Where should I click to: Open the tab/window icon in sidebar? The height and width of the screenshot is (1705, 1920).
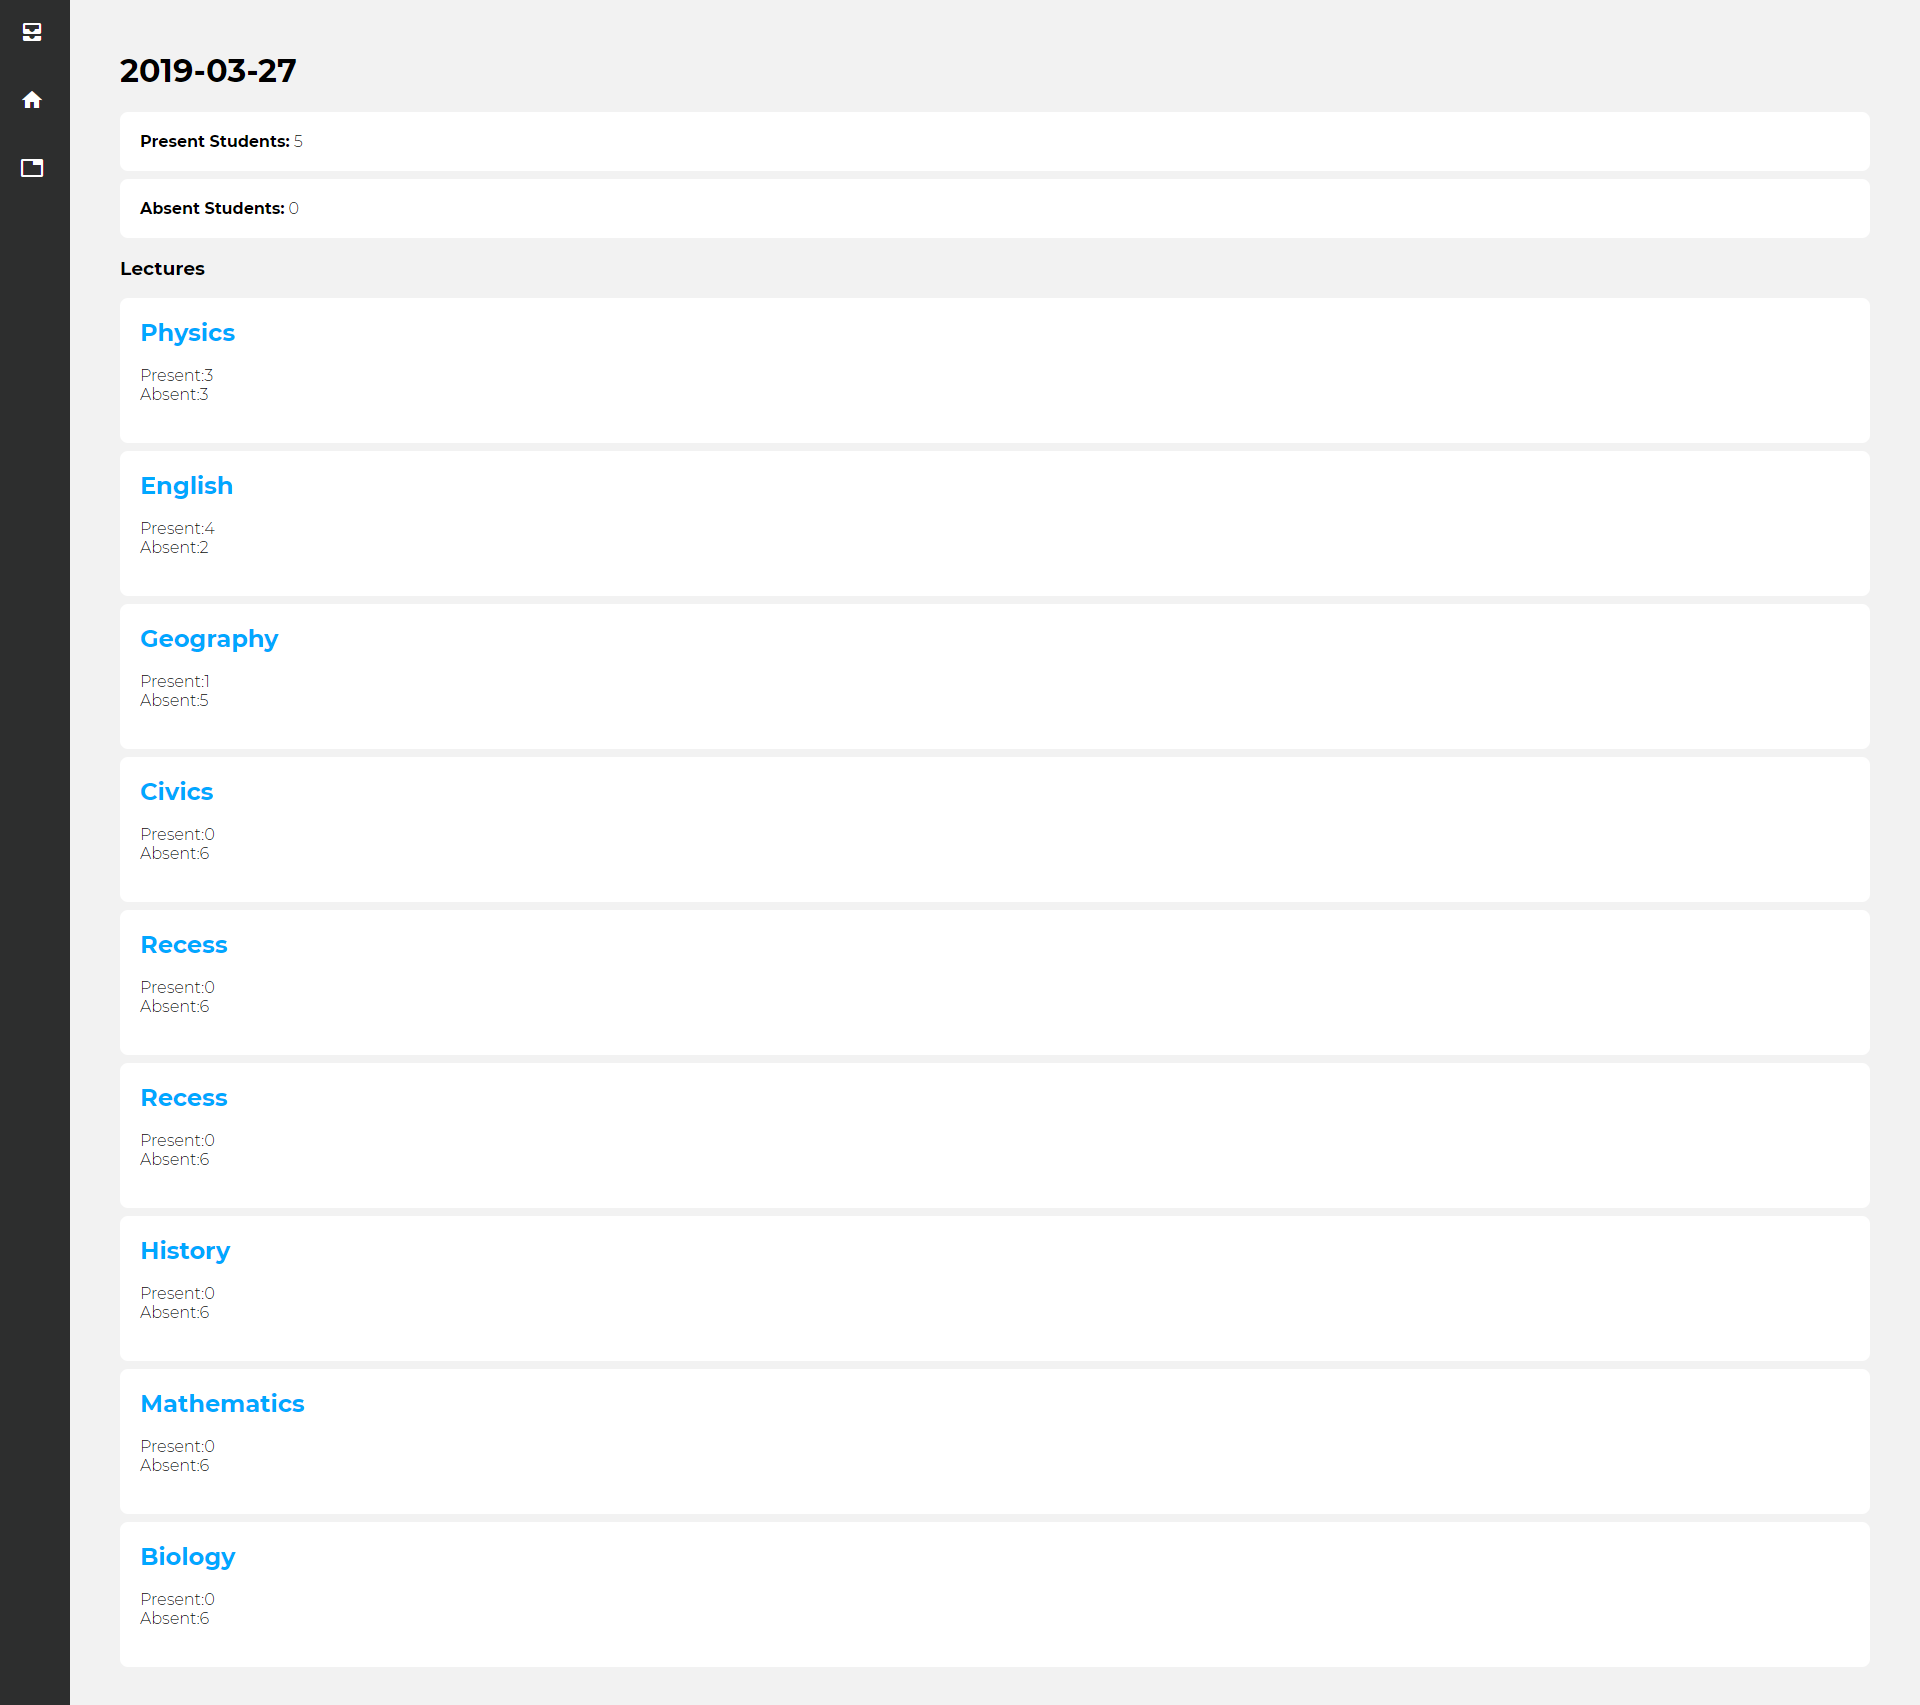32,168
